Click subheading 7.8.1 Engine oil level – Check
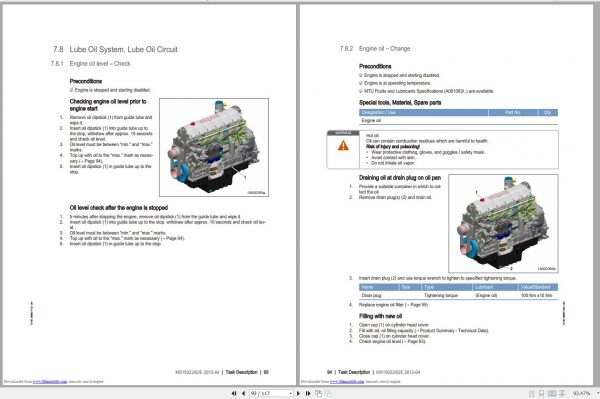Viewport: 600px width, 399px height. pyautogui.click(x=90, y=64)
